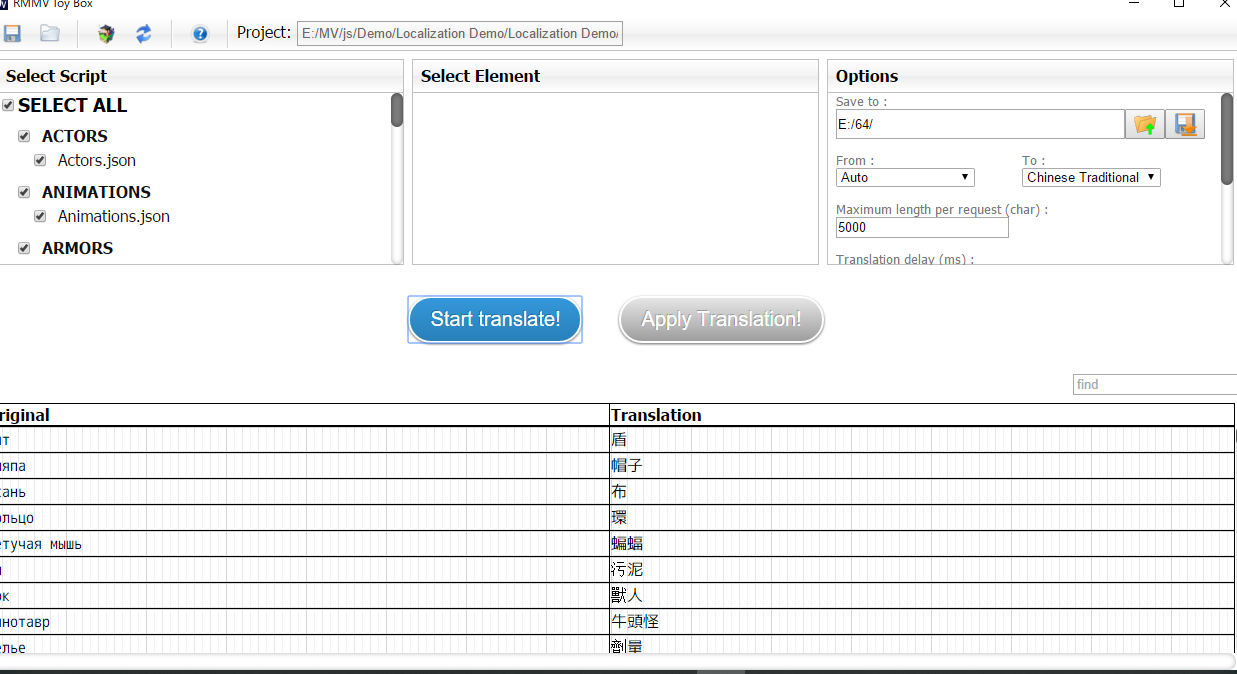Select the translation cell "牛頭怪"
The height and width of the screenshot is (674, 1237).
pos(922,622)
